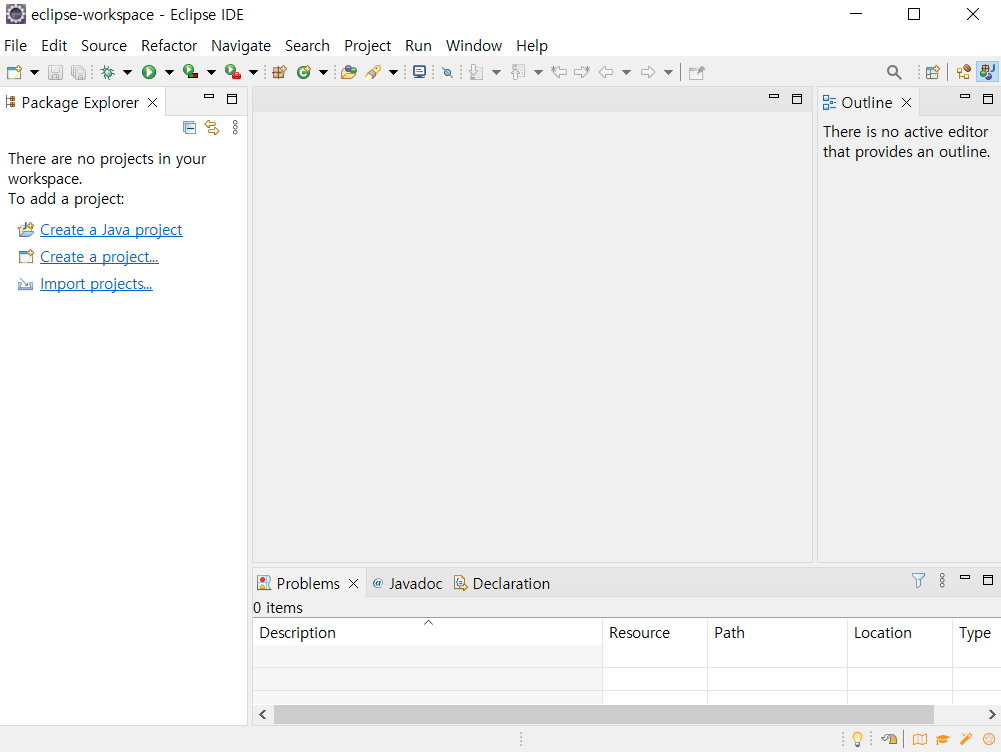Toggle the active Java perspective button

988,72
